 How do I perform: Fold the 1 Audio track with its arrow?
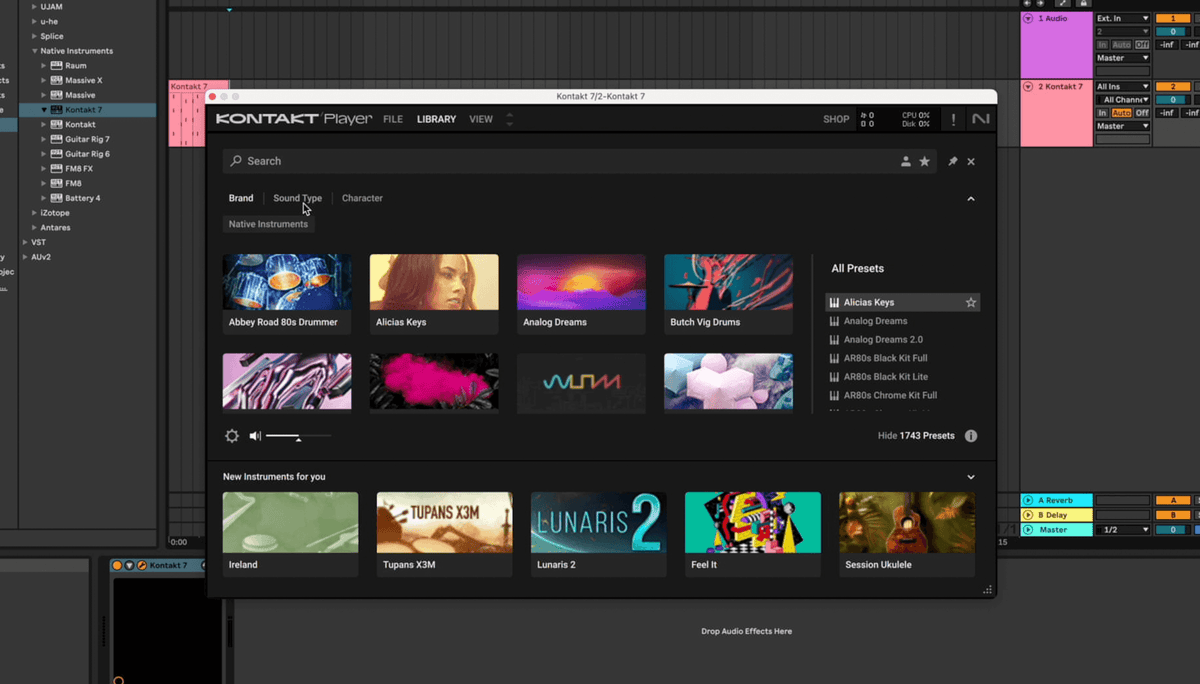1028,19
